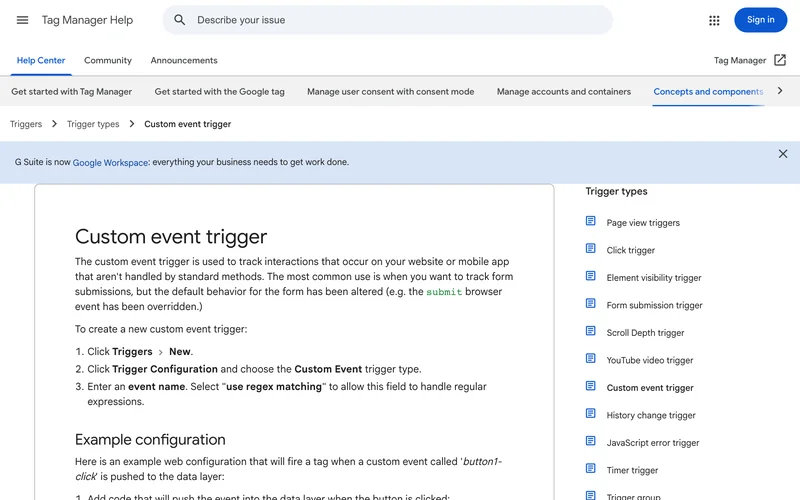Image resolution: width=800 pixels, height=500 pixels.
Task: Select Get started with the Google tag topic
Action: pyautogui.click(x=219, y=92)
